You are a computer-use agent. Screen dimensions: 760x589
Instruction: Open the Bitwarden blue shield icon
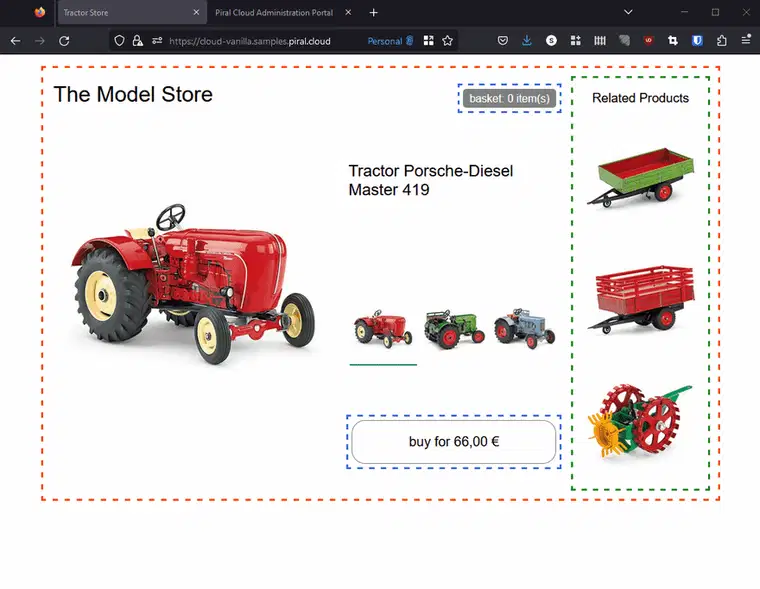(697, 41)
